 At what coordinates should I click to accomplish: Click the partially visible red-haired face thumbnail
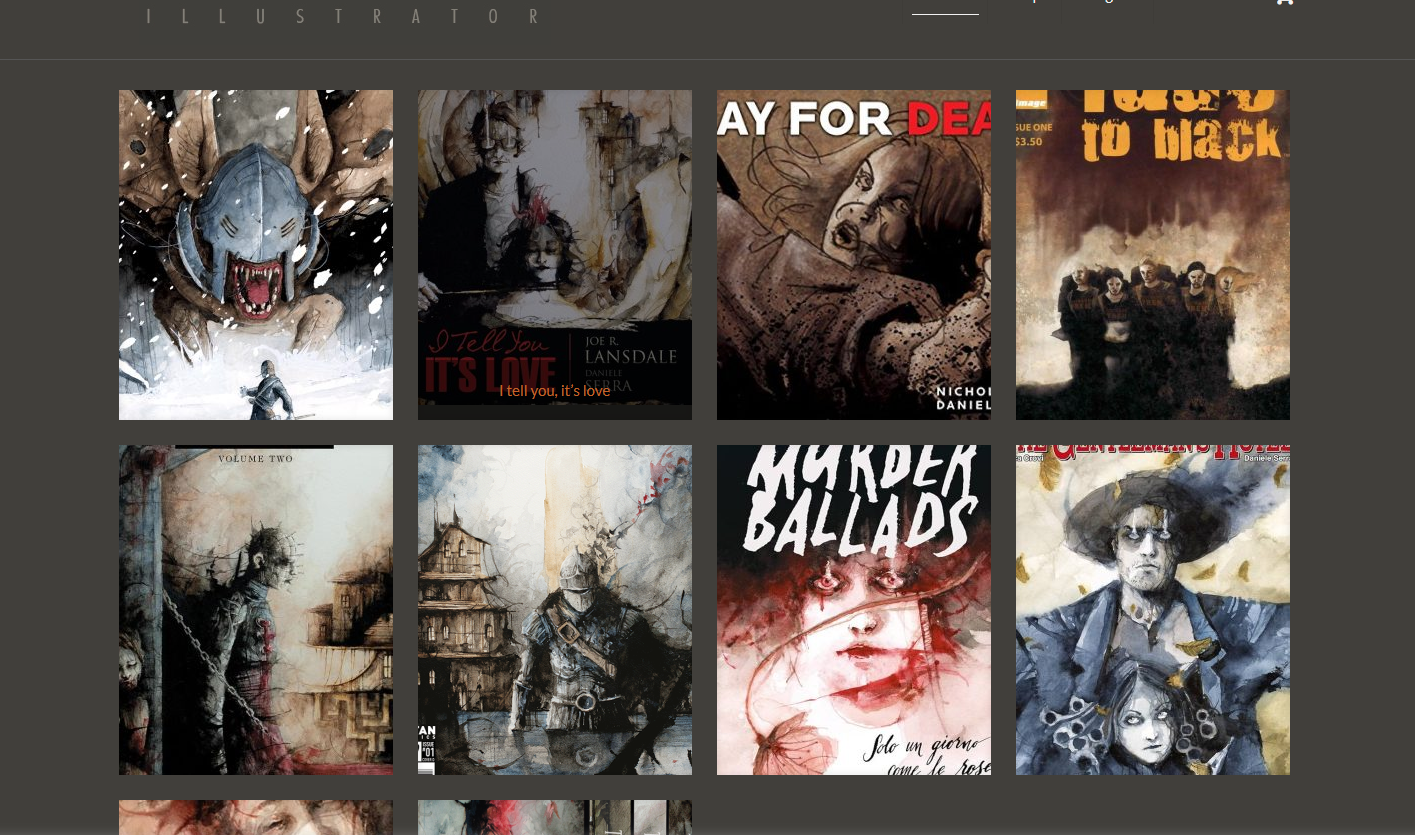pyautogui.click(x=255, y=818)
